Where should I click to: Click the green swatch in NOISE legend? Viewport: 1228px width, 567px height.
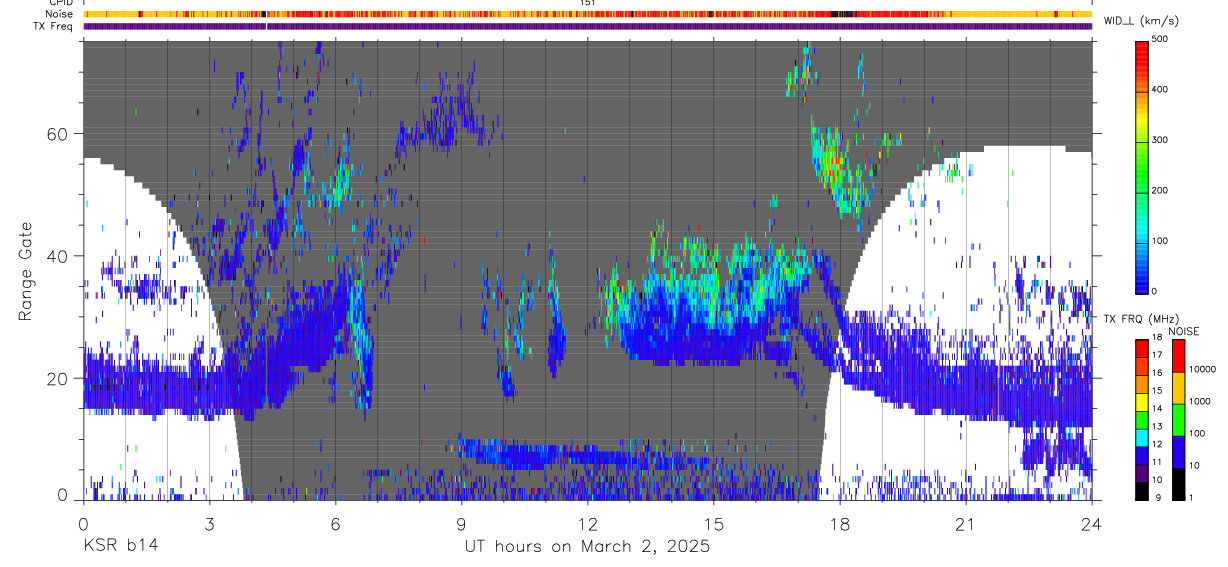[x=1179, y=420]
